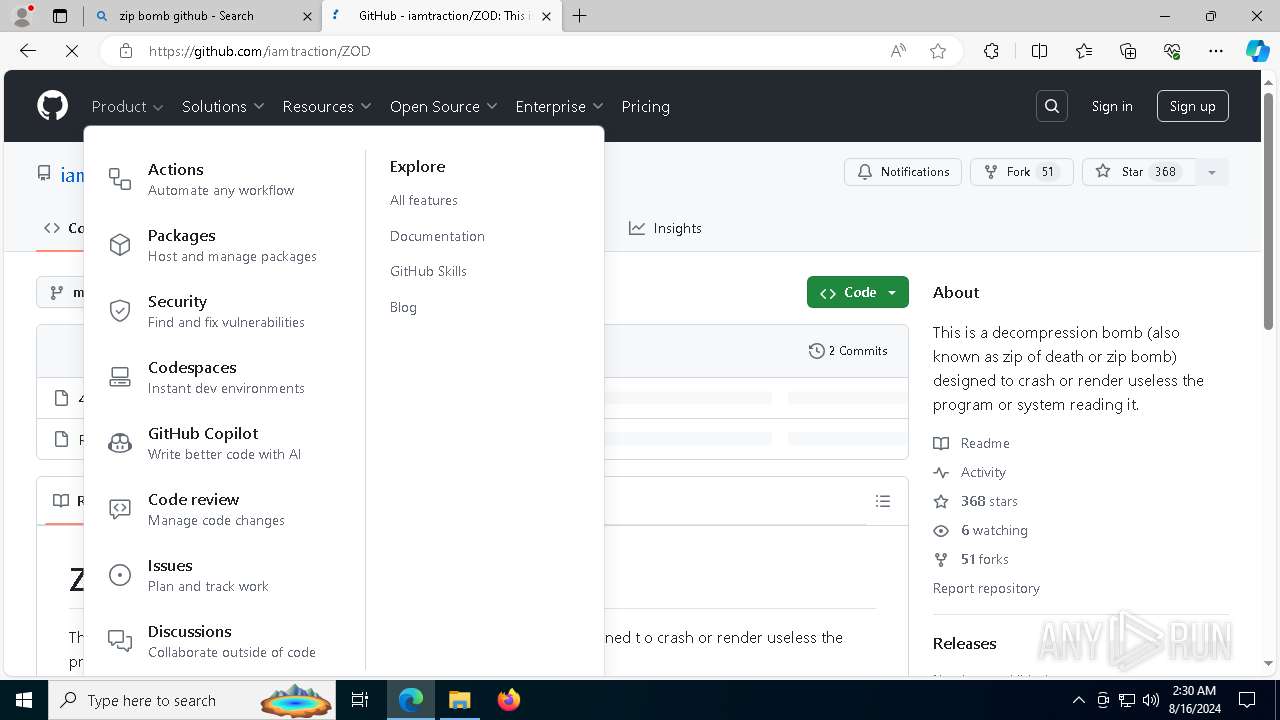Click the Codespaces icon
The width and height of the screenshot is (1280, 720).
pyautogui.click(x=120, y=377)
